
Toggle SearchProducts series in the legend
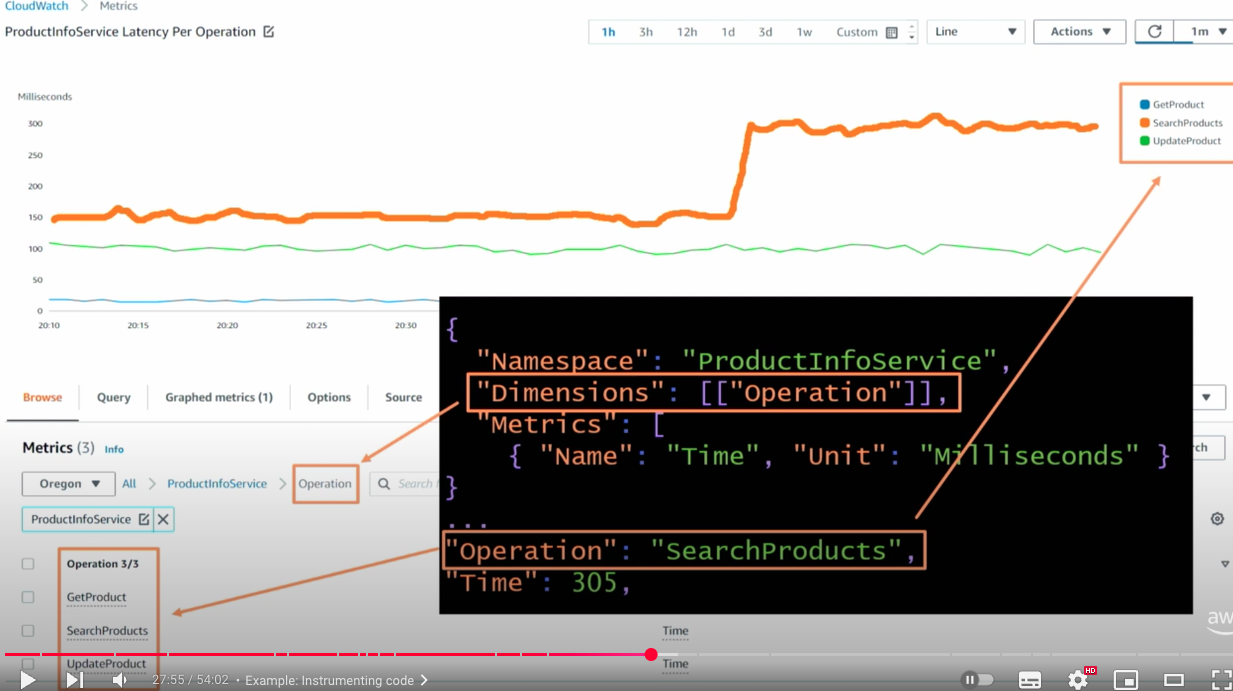tap(1181, 123)
